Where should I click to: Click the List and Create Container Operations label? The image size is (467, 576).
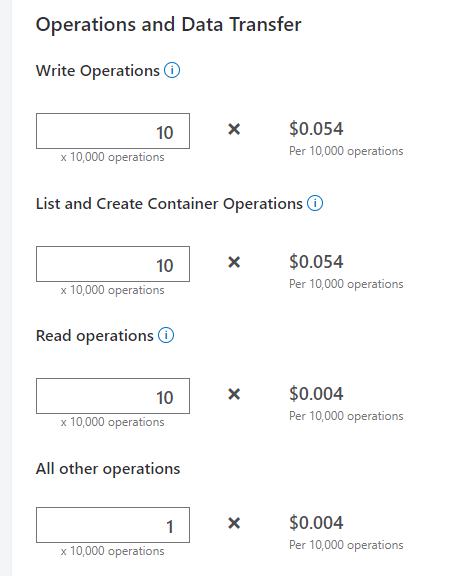169,204
